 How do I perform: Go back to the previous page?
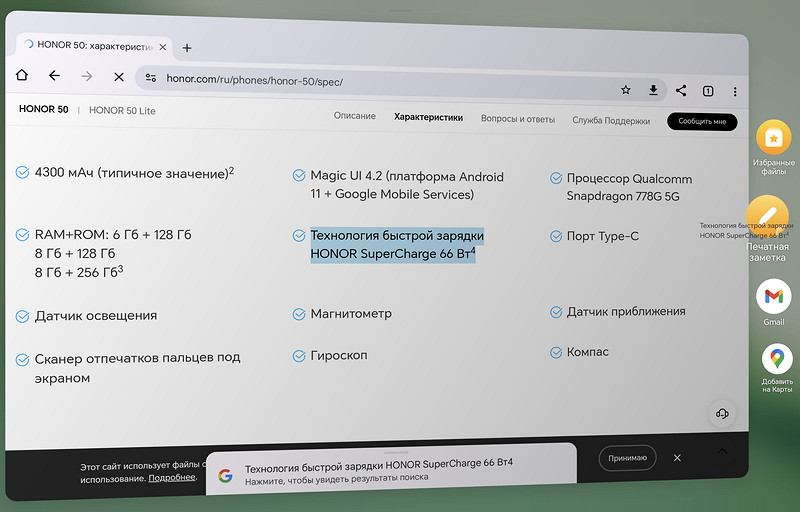[x=54, y=76]
